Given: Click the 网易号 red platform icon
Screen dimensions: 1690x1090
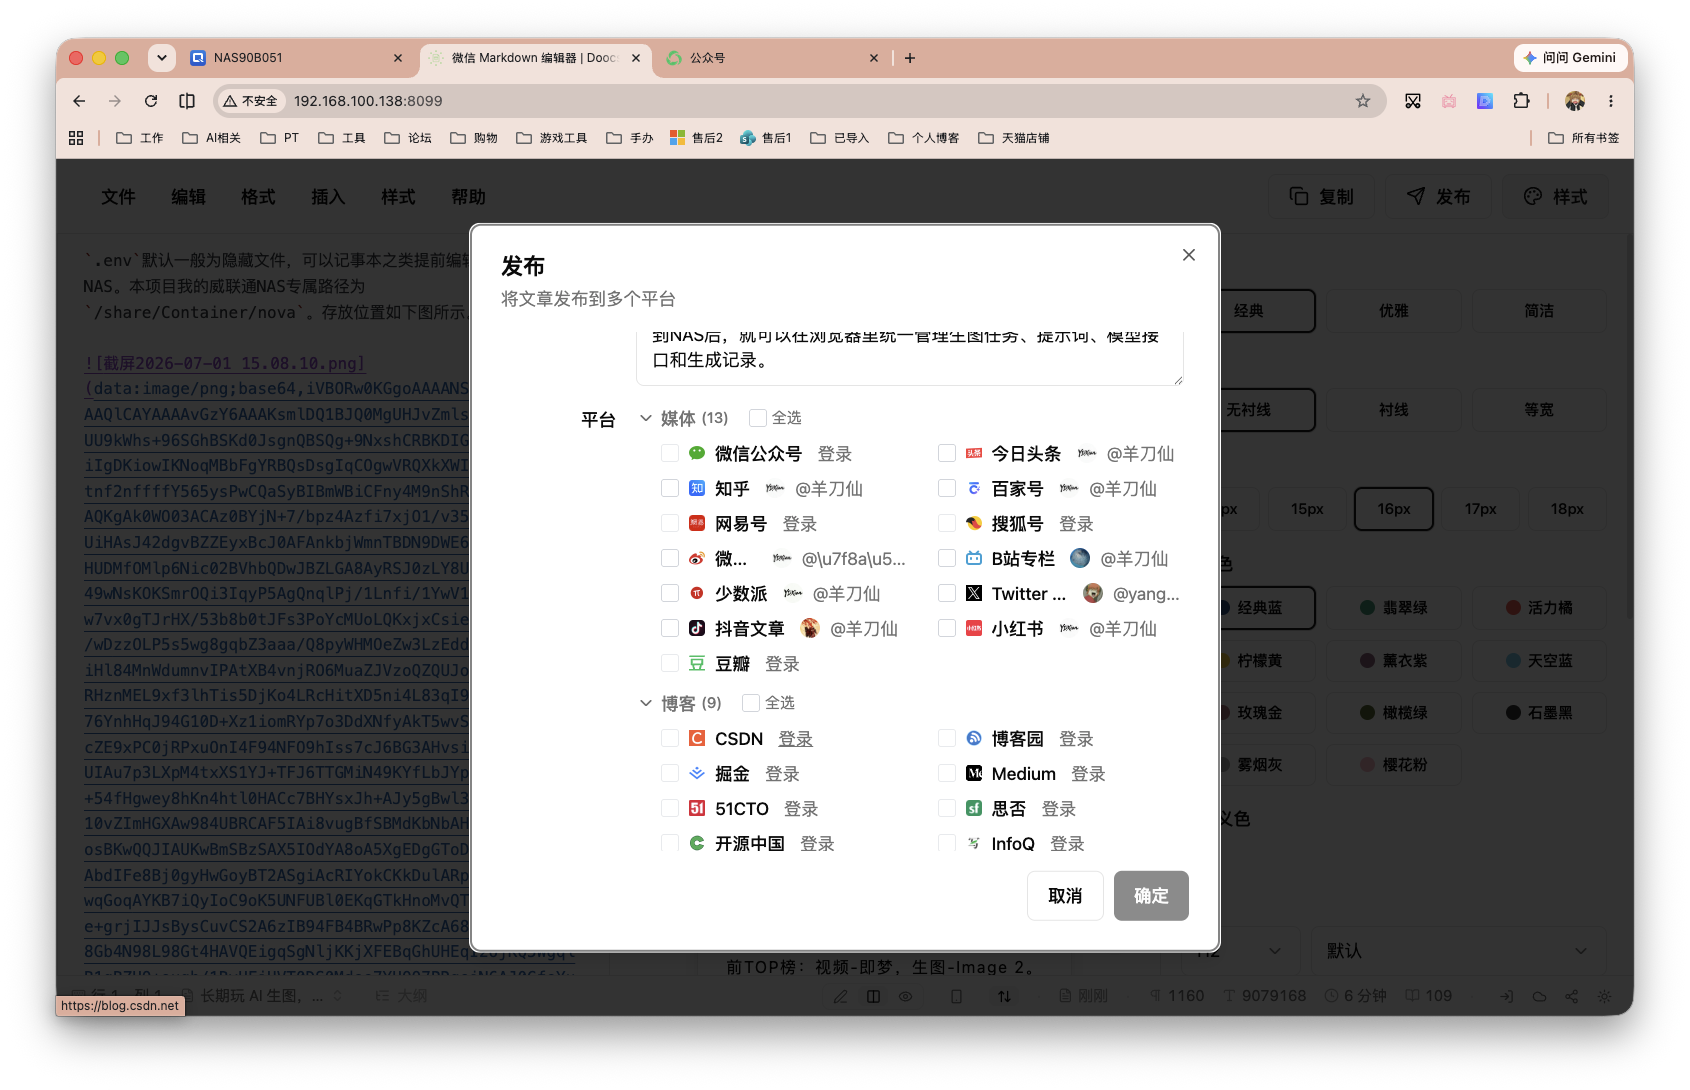Looking at the screenshot, I should point(697,524).
